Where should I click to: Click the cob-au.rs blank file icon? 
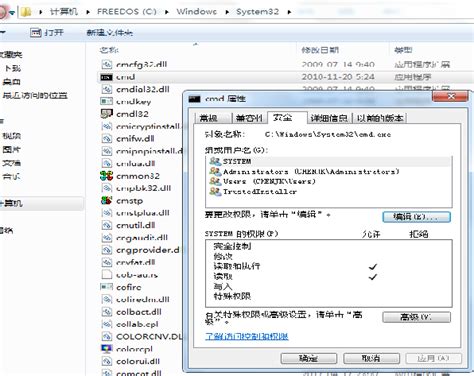tap(106, 275)
